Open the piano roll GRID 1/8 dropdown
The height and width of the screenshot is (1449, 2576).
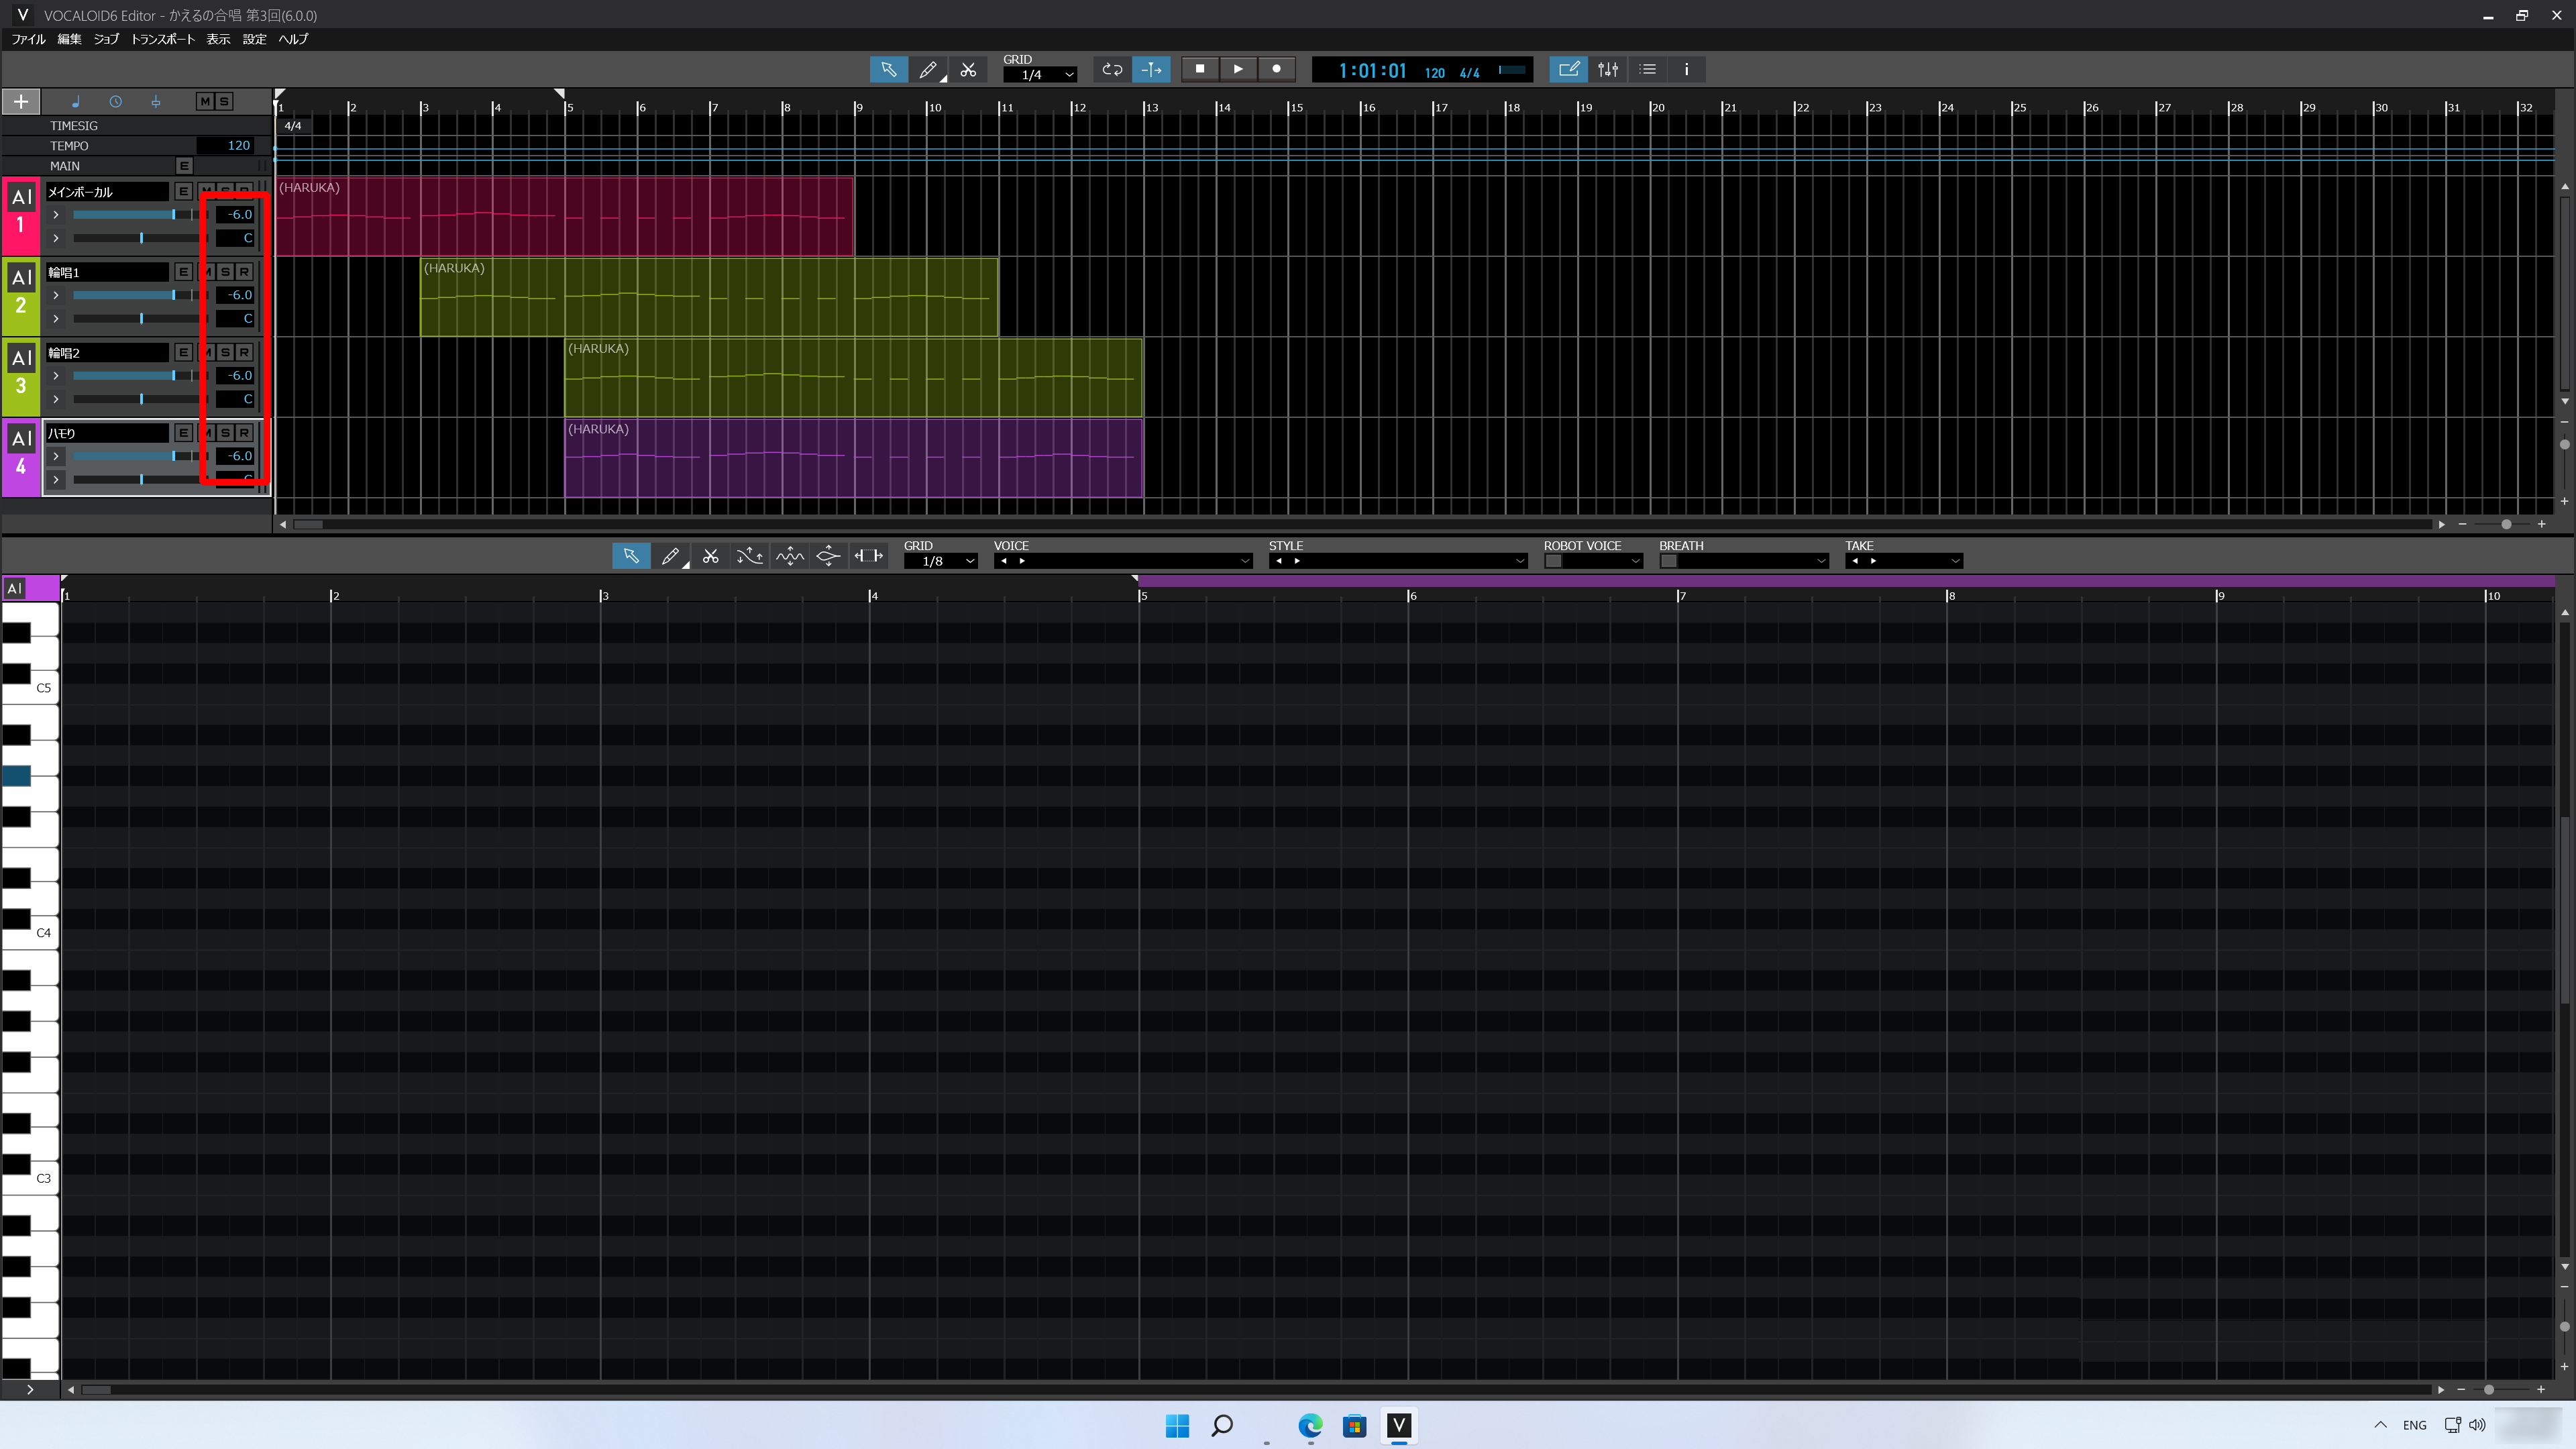[x=940, y=561]
